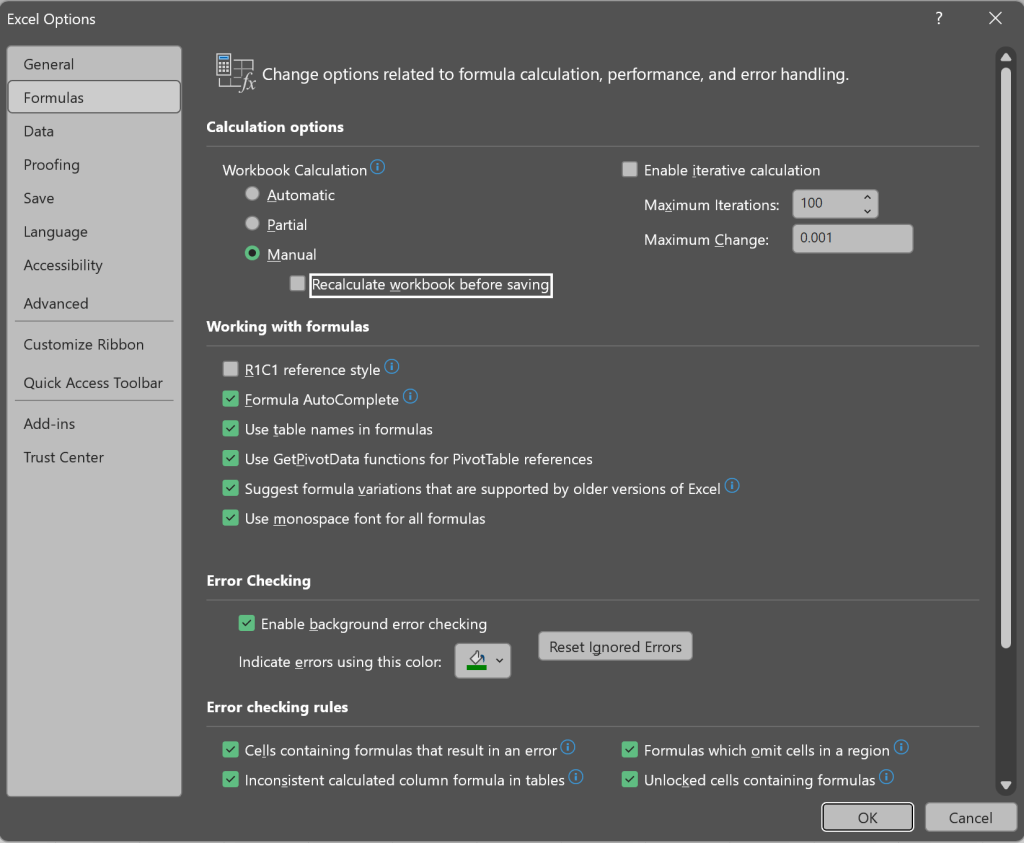The width and height of the screenshot is (1024, 843).
Task: Open the Save options category
Action: [94, 198]
